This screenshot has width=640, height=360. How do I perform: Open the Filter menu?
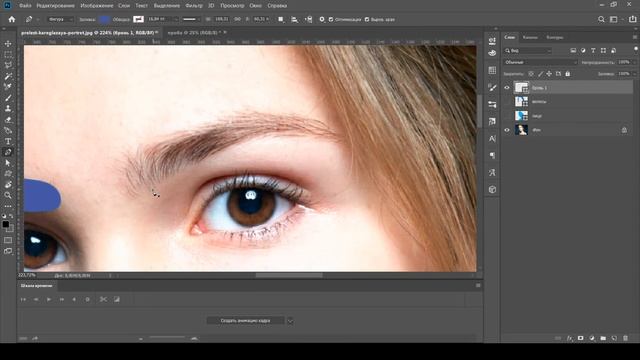[x=194, y=6]
